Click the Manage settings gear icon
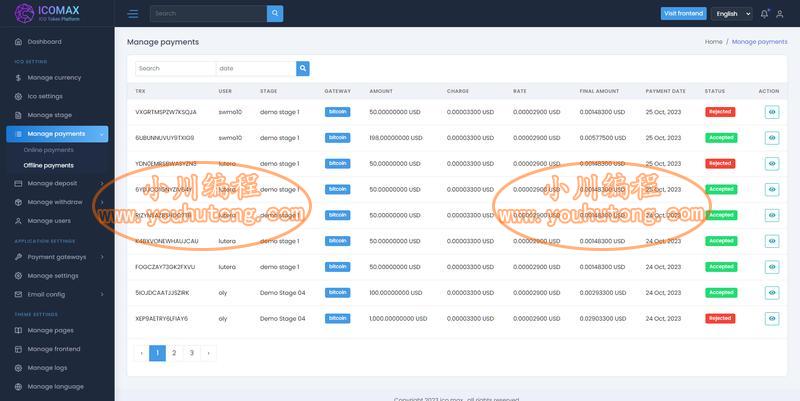800x401 pixels. 18,276
